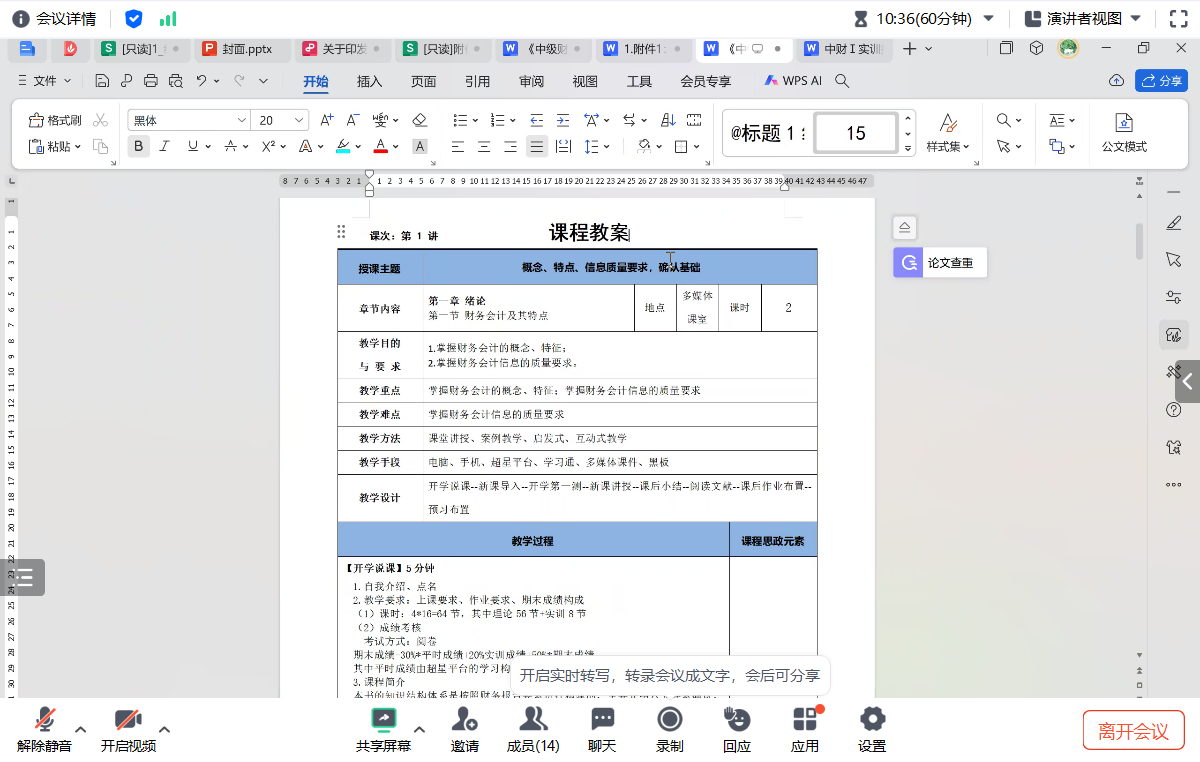1200x762 pixels.
Task: Open the Members (14) list
Action: [533, 728]
